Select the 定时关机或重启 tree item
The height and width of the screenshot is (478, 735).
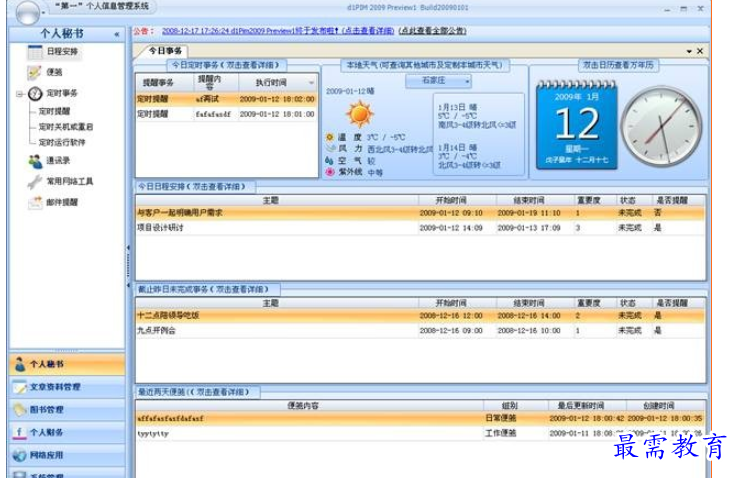coord(66,127)
